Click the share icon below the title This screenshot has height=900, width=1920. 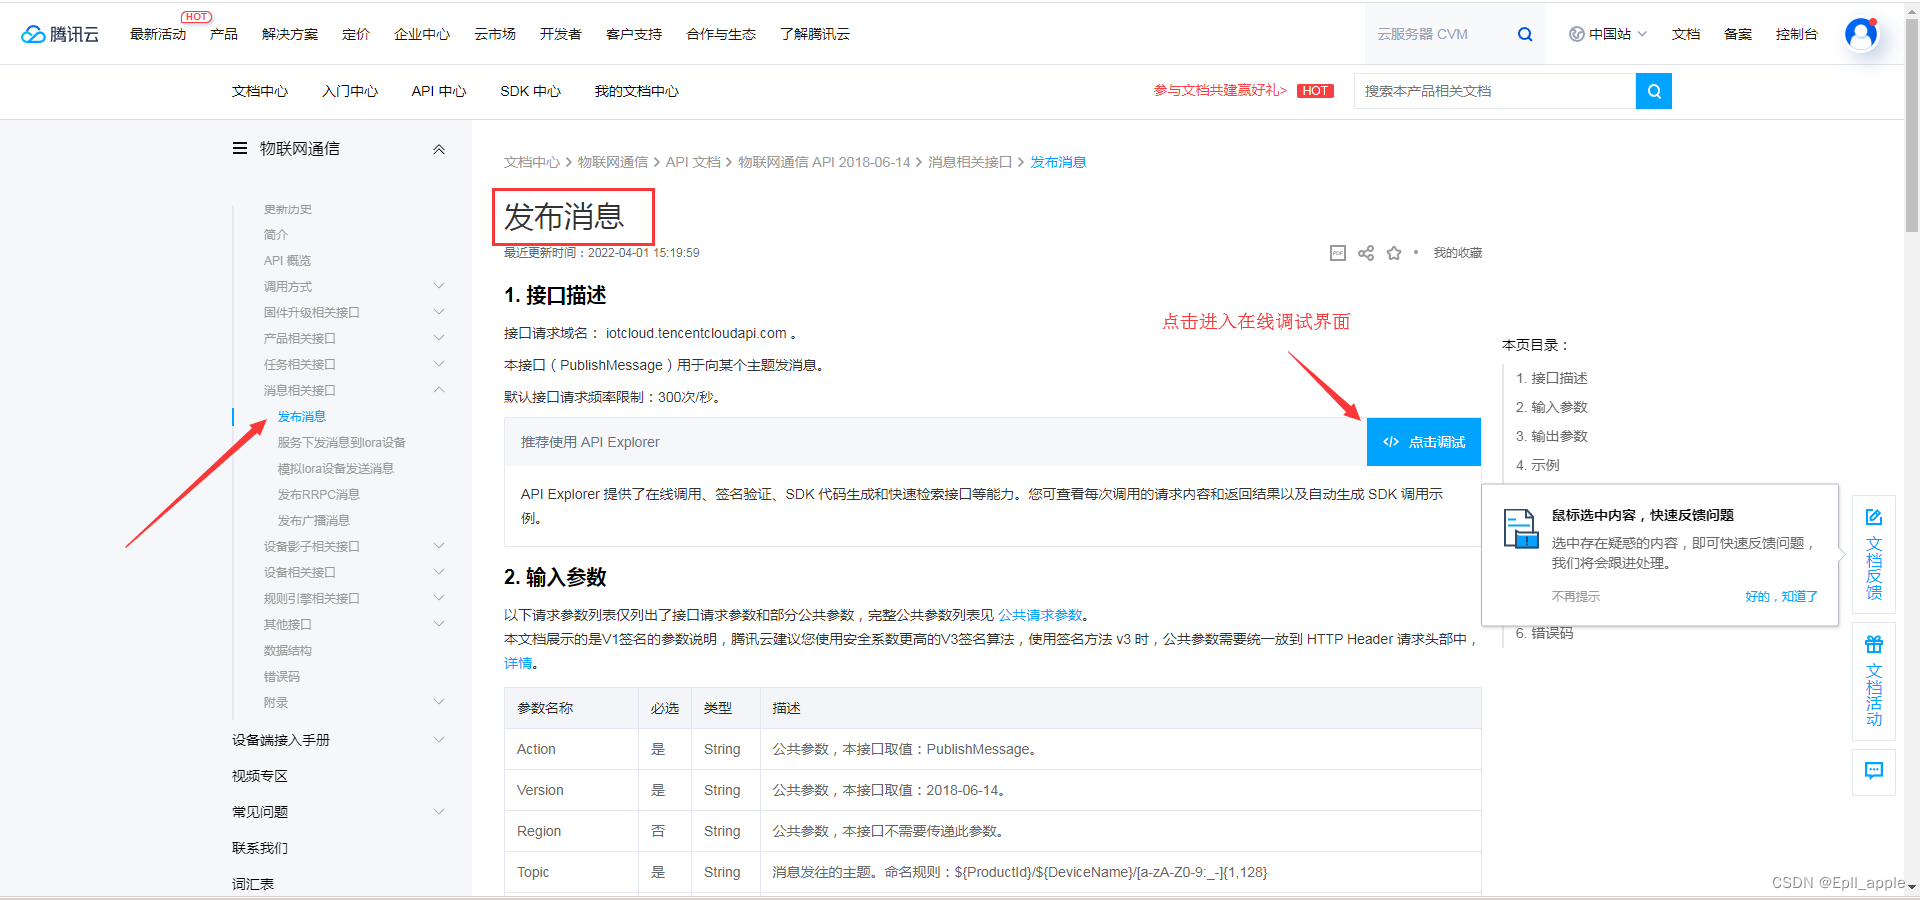point(1366,253)
